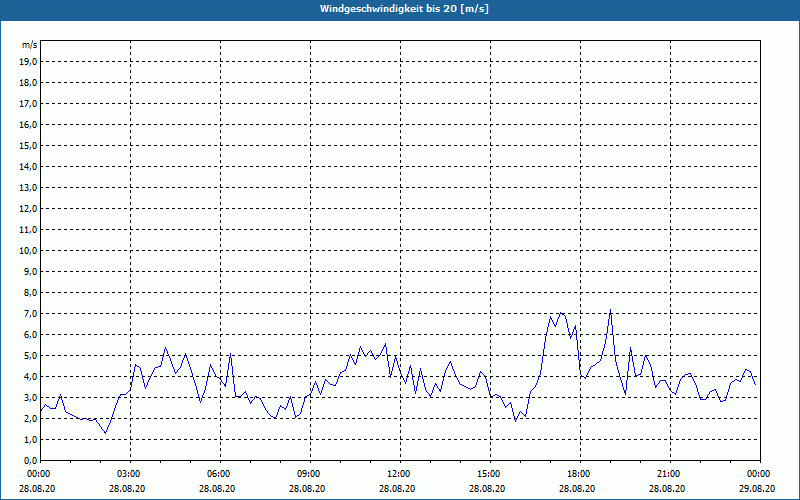Click the 'm/s' unit label on the y-axis
This screenshot has width=800, height=500.
pyautogui.click(x=30, y=45)
